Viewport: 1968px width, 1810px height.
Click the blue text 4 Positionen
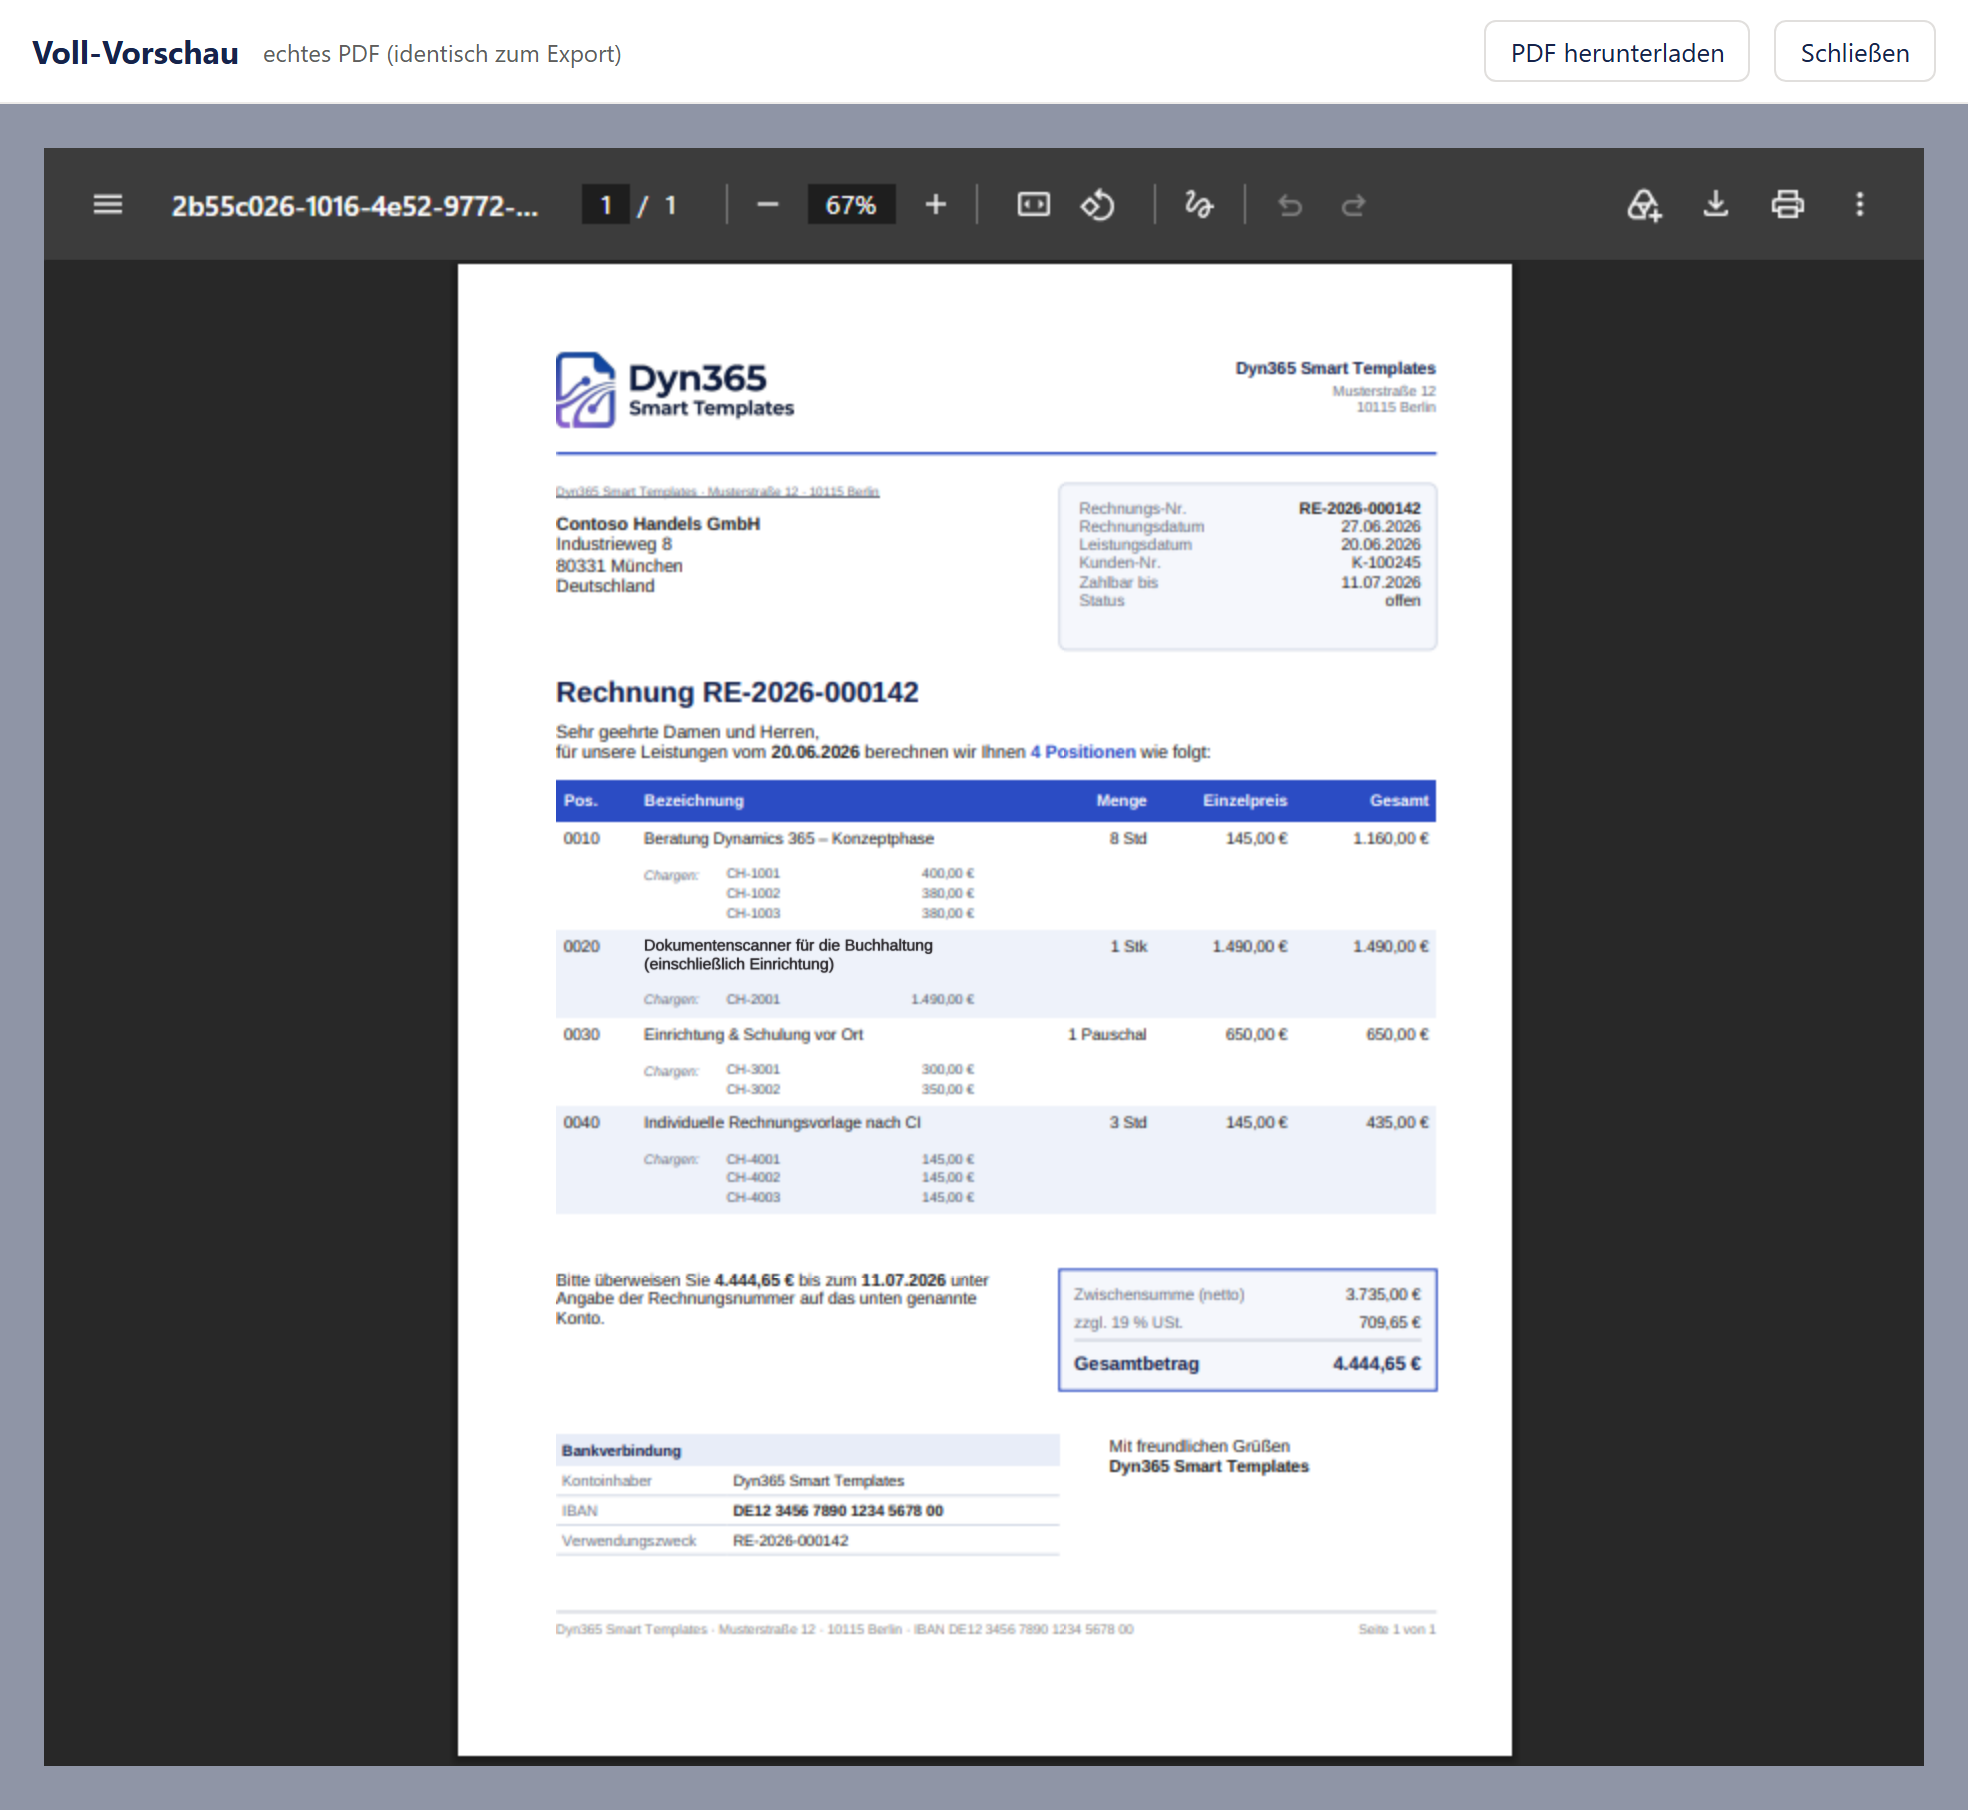pos(1083,752)
